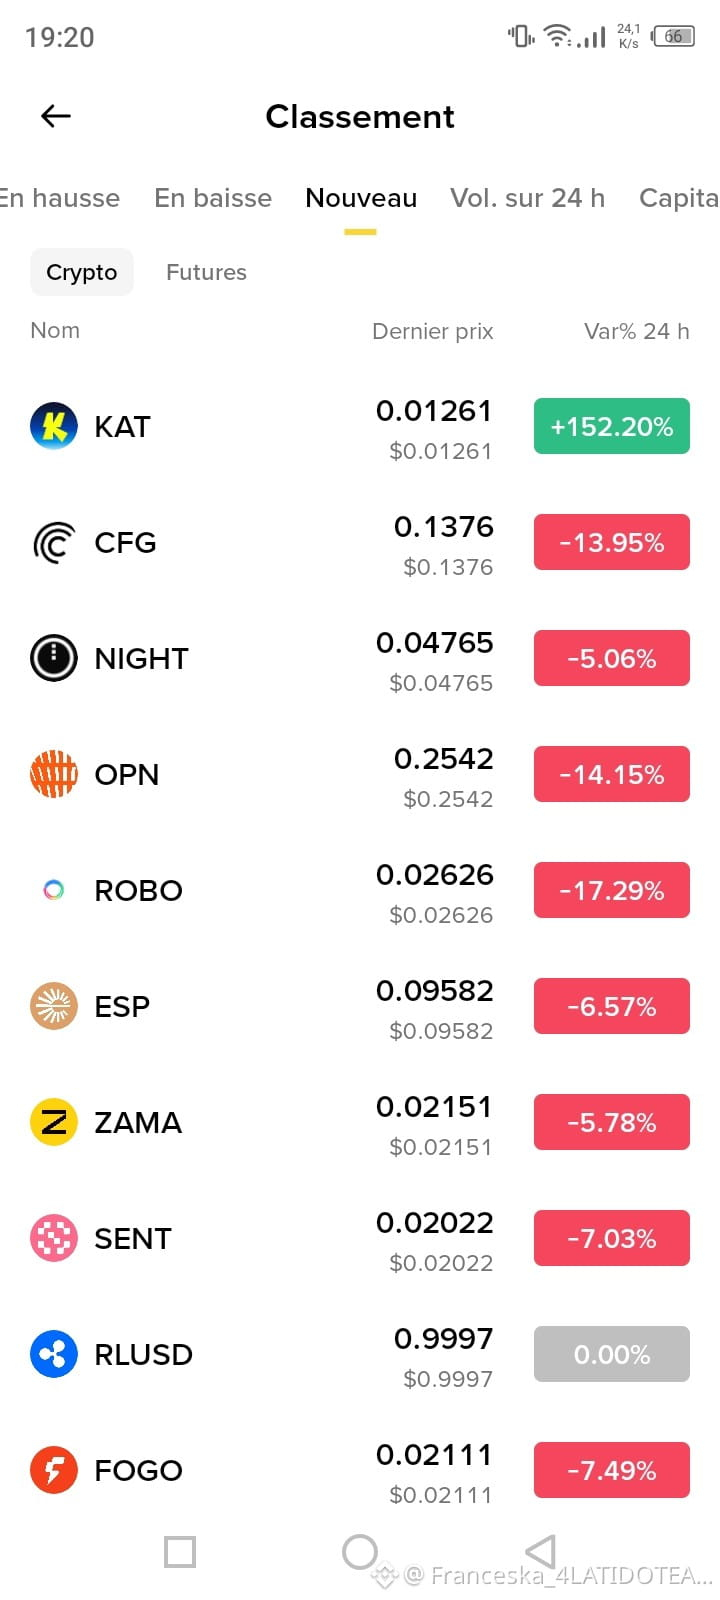This screenshot has height=1600, width=720.
Task: Open the En baisse tab
Action: 213,198
